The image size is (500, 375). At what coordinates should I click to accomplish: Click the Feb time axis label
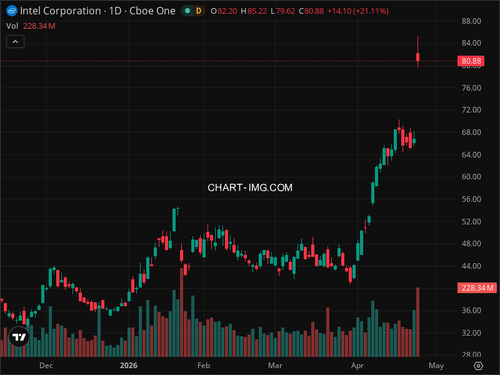tap(204, 366)
